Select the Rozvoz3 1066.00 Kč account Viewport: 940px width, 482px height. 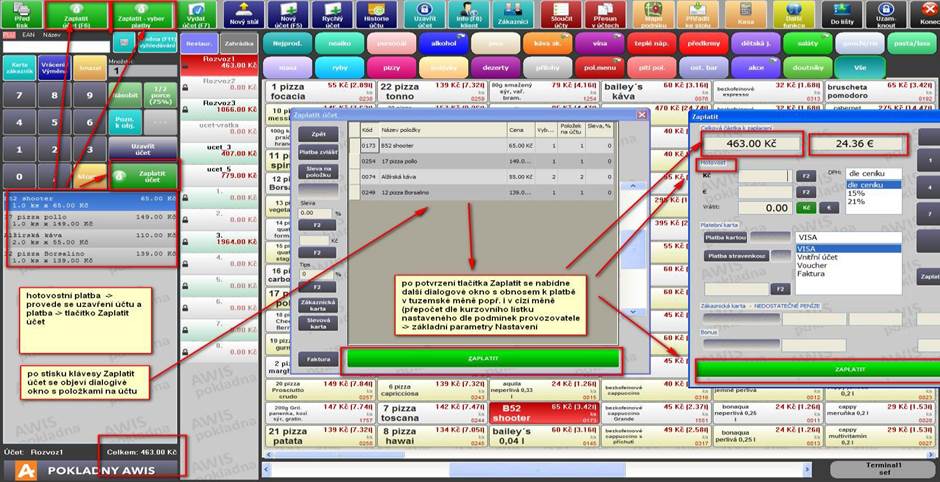tap(219, 106)
